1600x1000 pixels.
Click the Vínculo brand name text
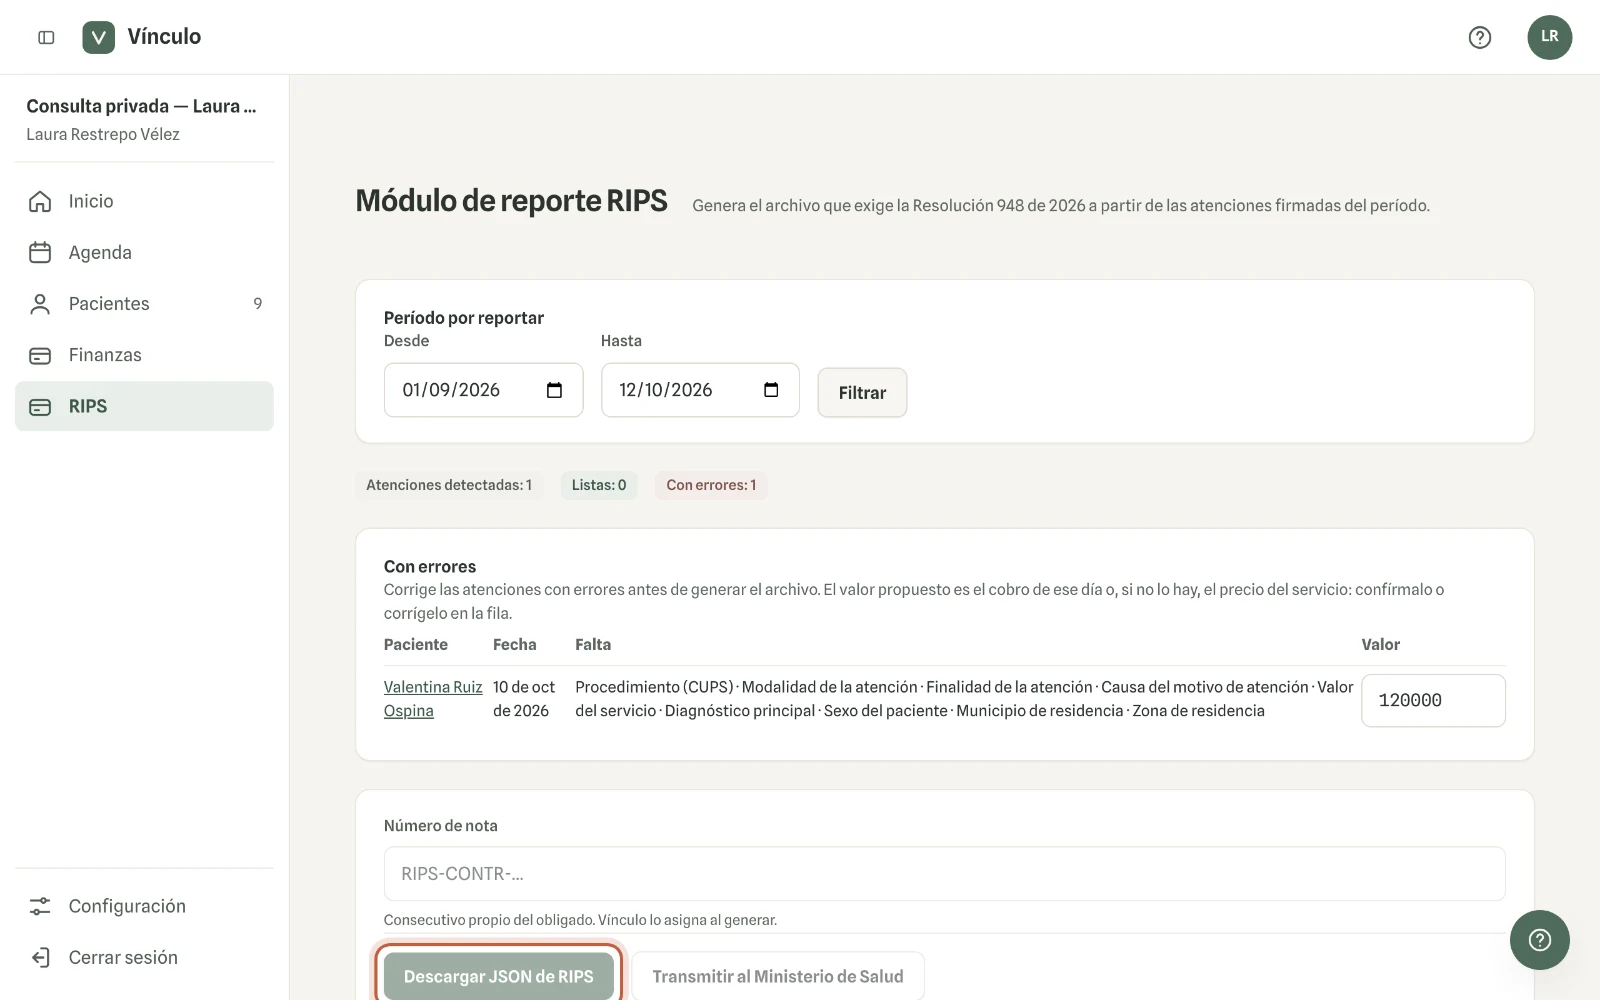[x=164, y=37]
